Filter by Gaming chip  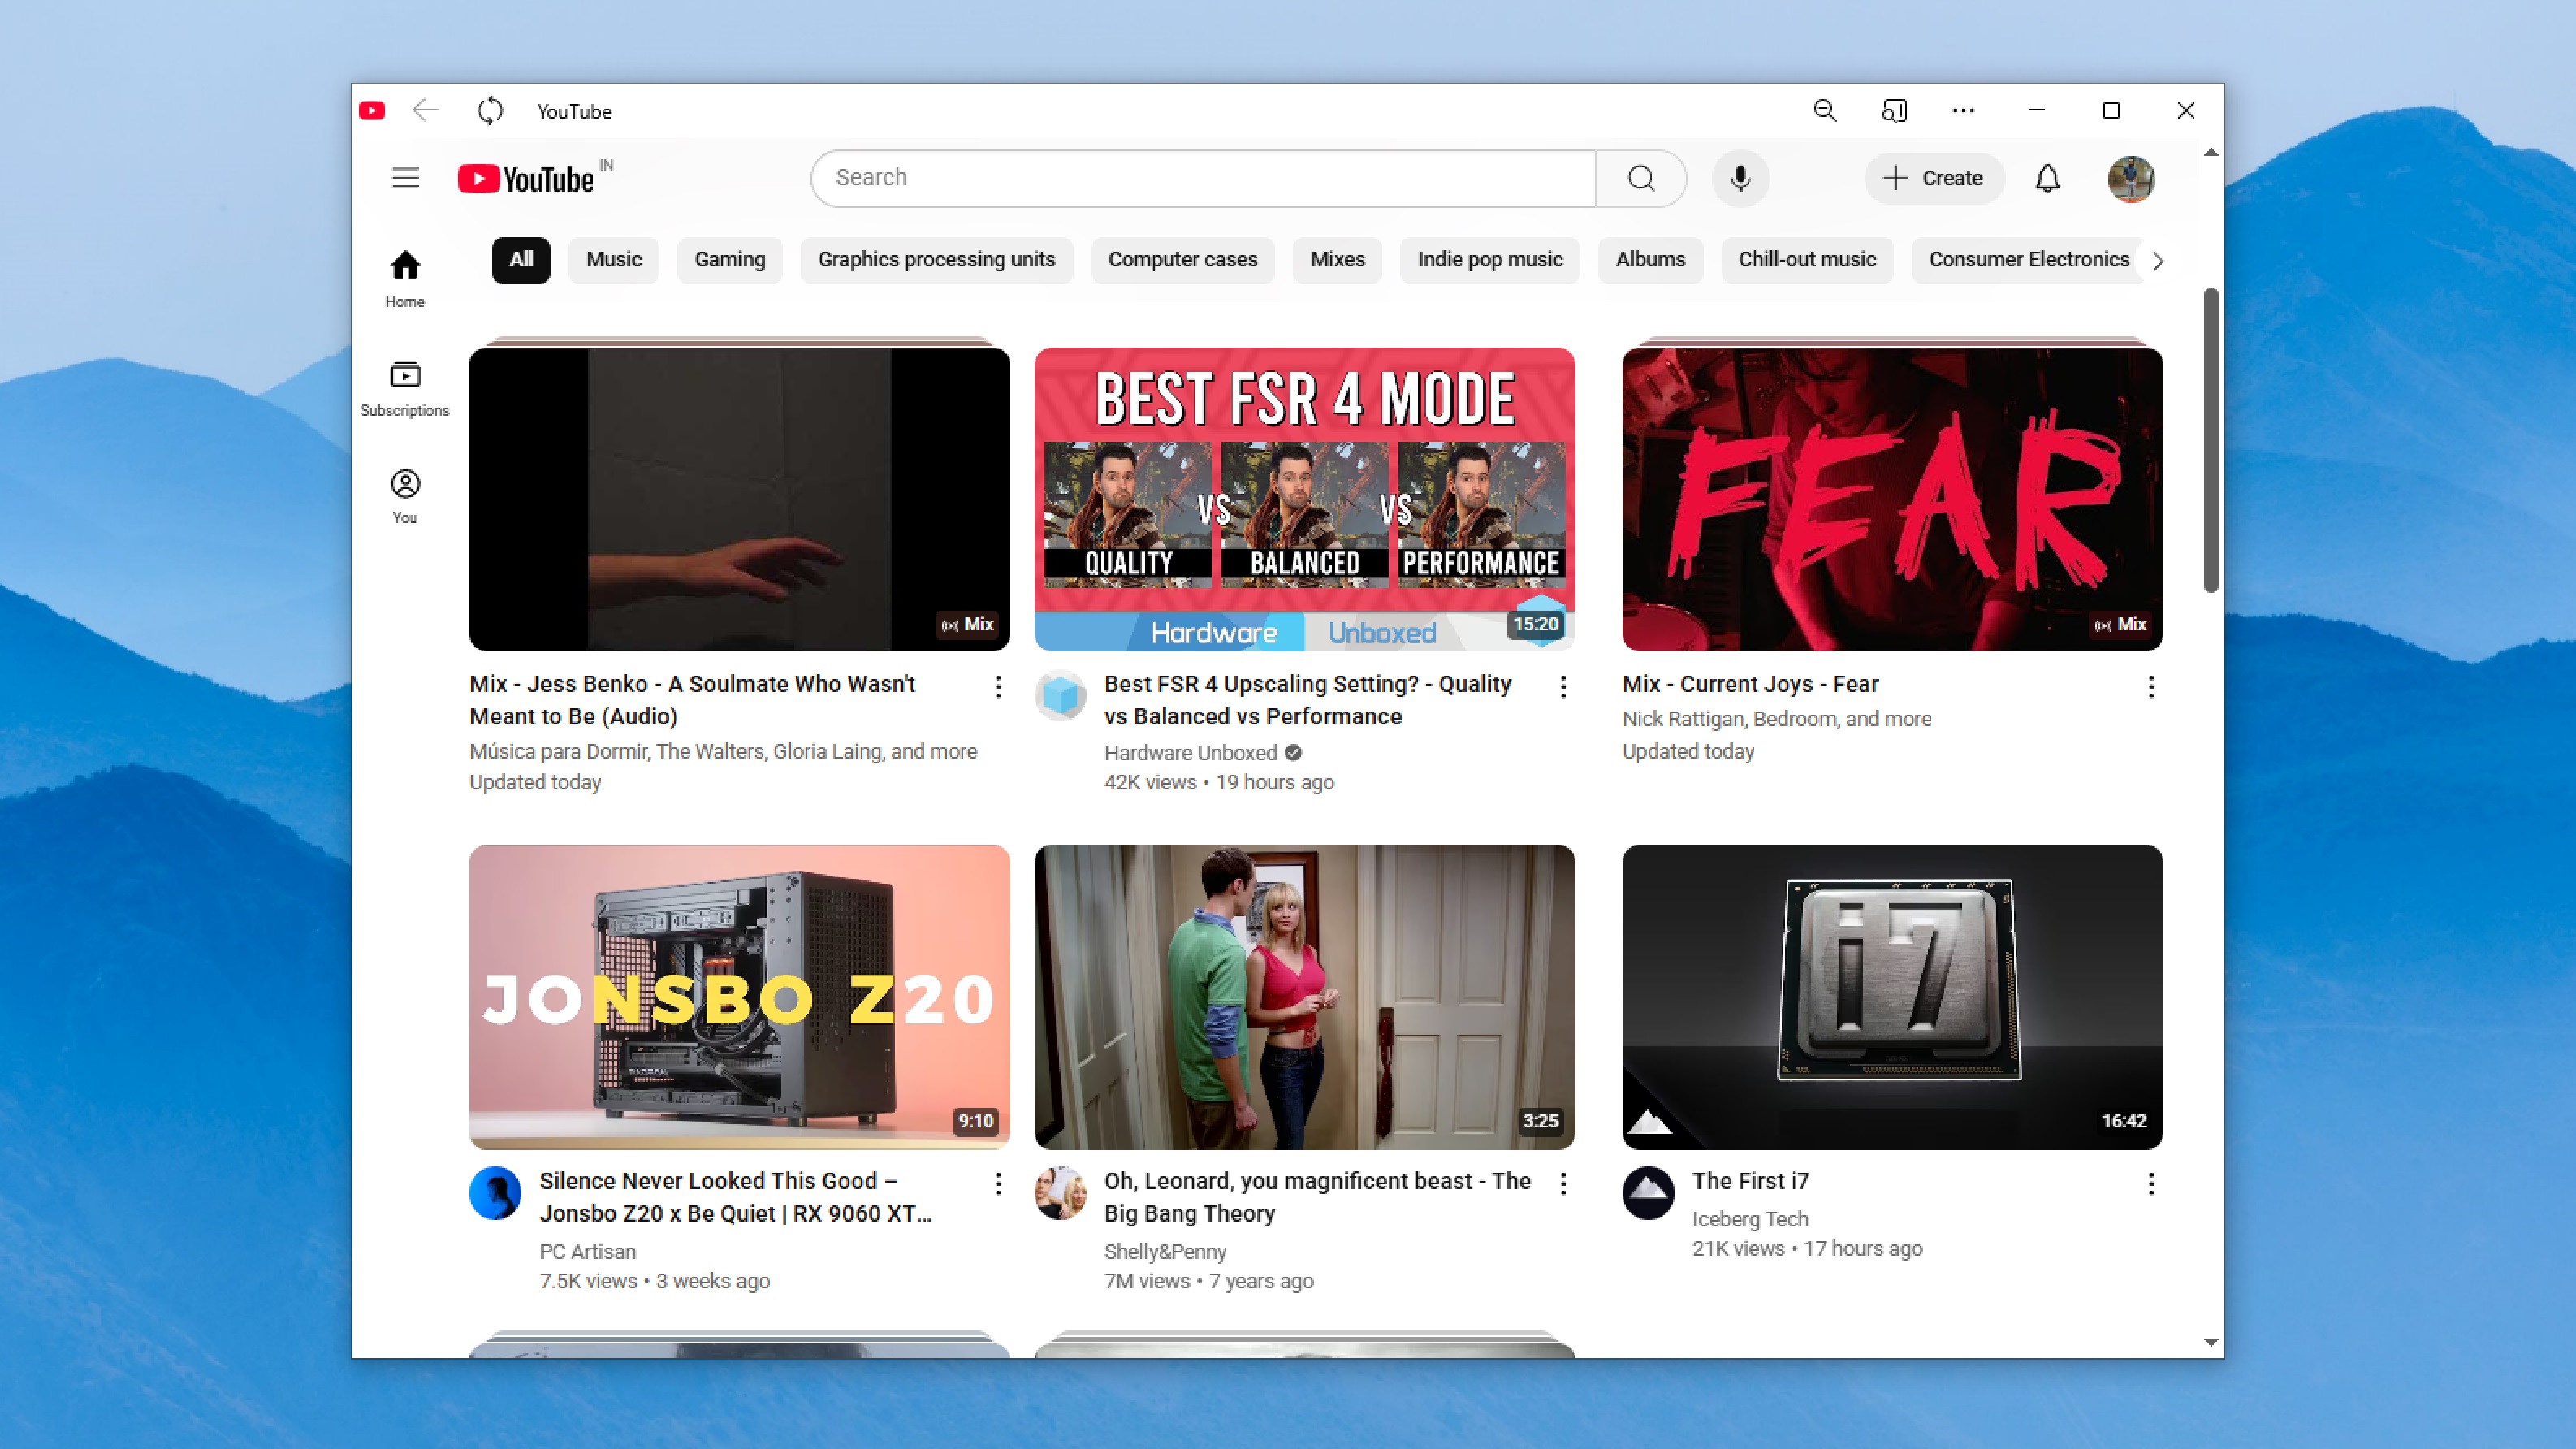(x=730, y=260)
